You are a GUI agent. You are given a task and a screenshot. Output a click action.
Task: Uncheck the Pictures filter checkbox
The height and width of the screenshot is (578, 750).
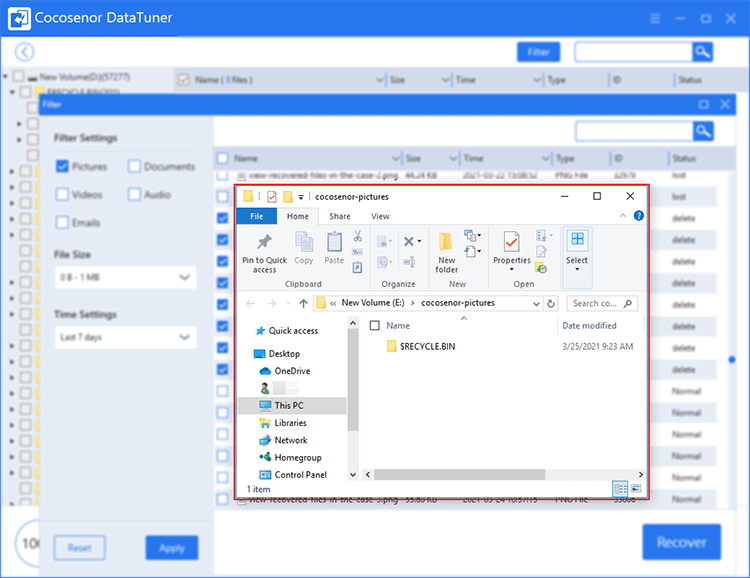[x=62, y=166]
